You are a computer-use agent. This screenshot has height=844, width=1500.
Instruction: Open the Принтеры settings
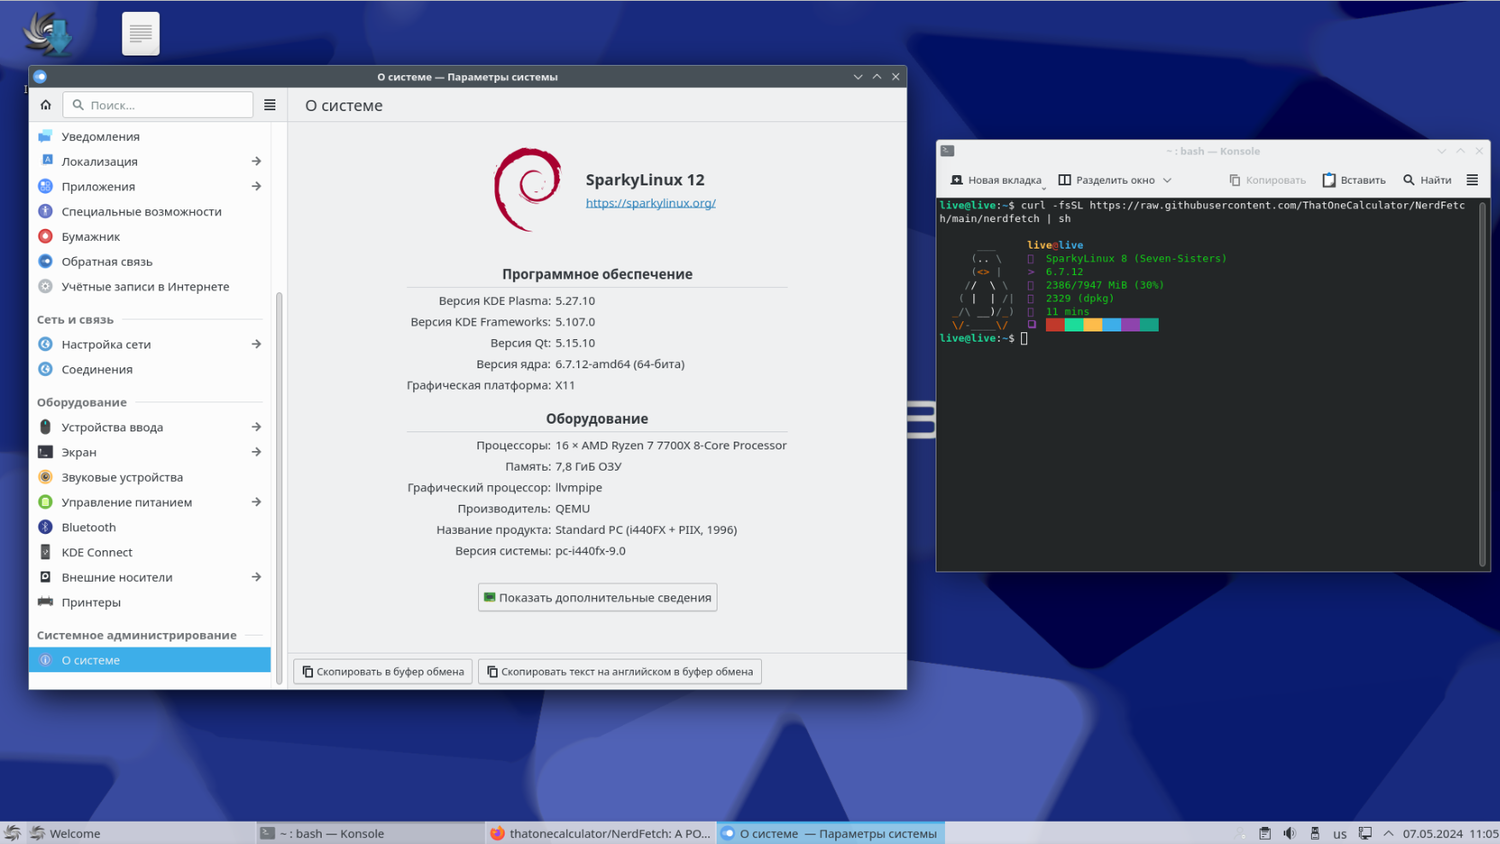click(x=150, y=602)
